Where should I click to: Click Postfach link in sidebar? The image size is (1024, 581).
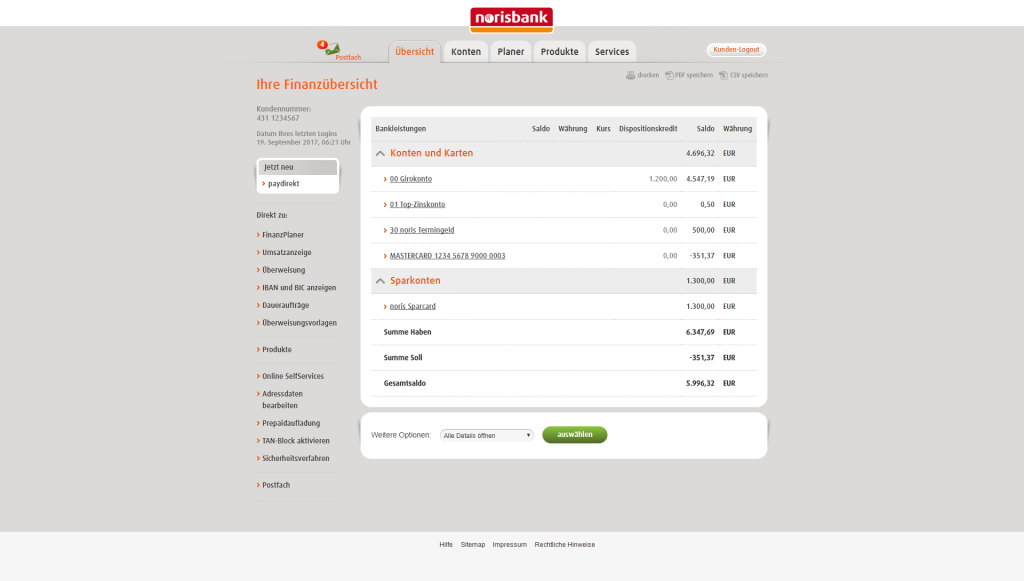(276, 486)
